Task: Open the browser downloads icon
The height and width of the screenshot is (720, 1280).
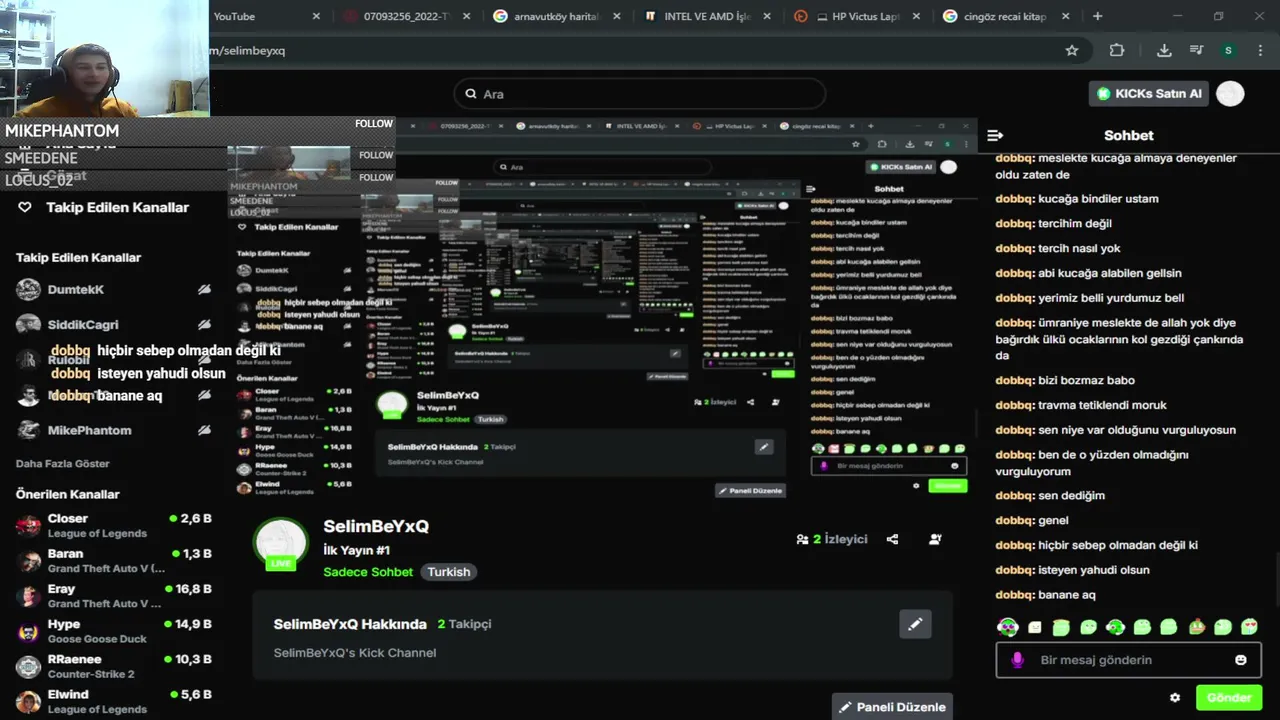Action: (1164, 50)
